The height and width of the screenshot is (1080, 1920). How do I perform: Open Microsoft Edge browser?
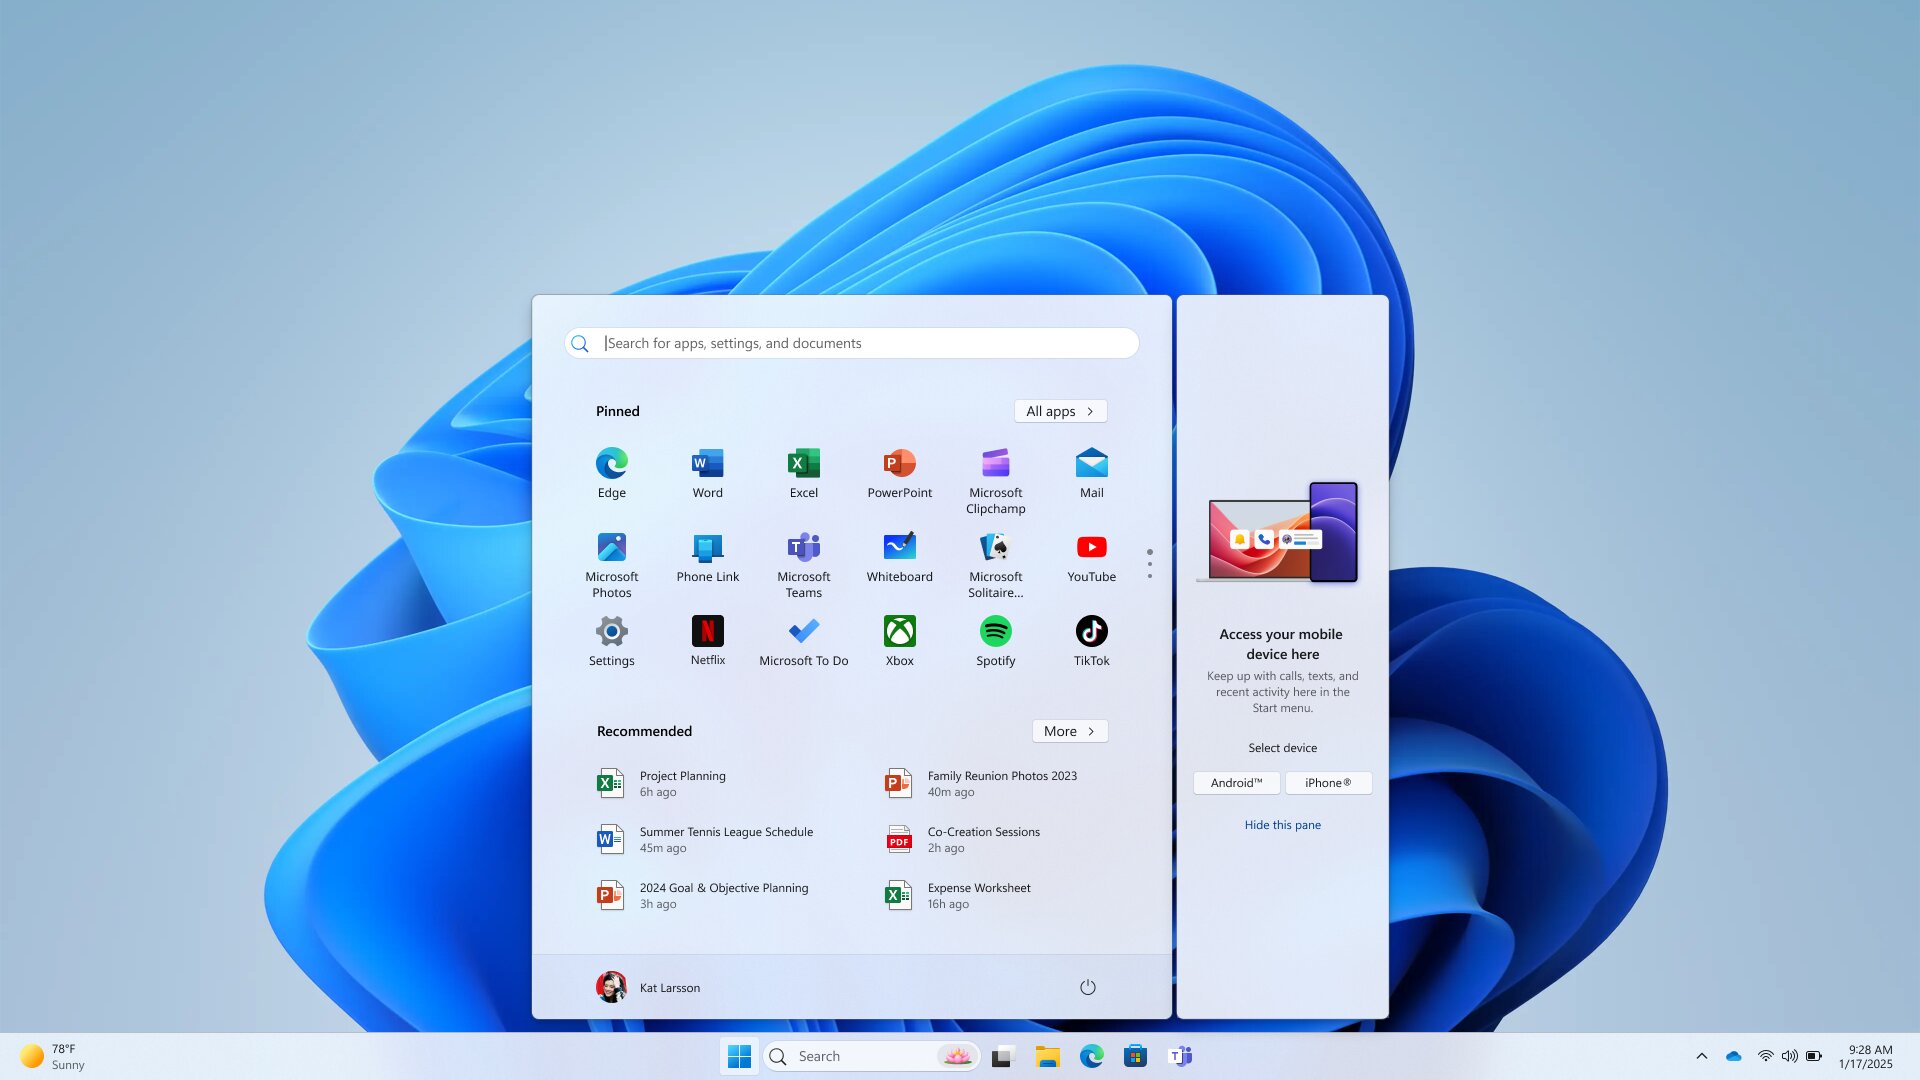point(611,463)
